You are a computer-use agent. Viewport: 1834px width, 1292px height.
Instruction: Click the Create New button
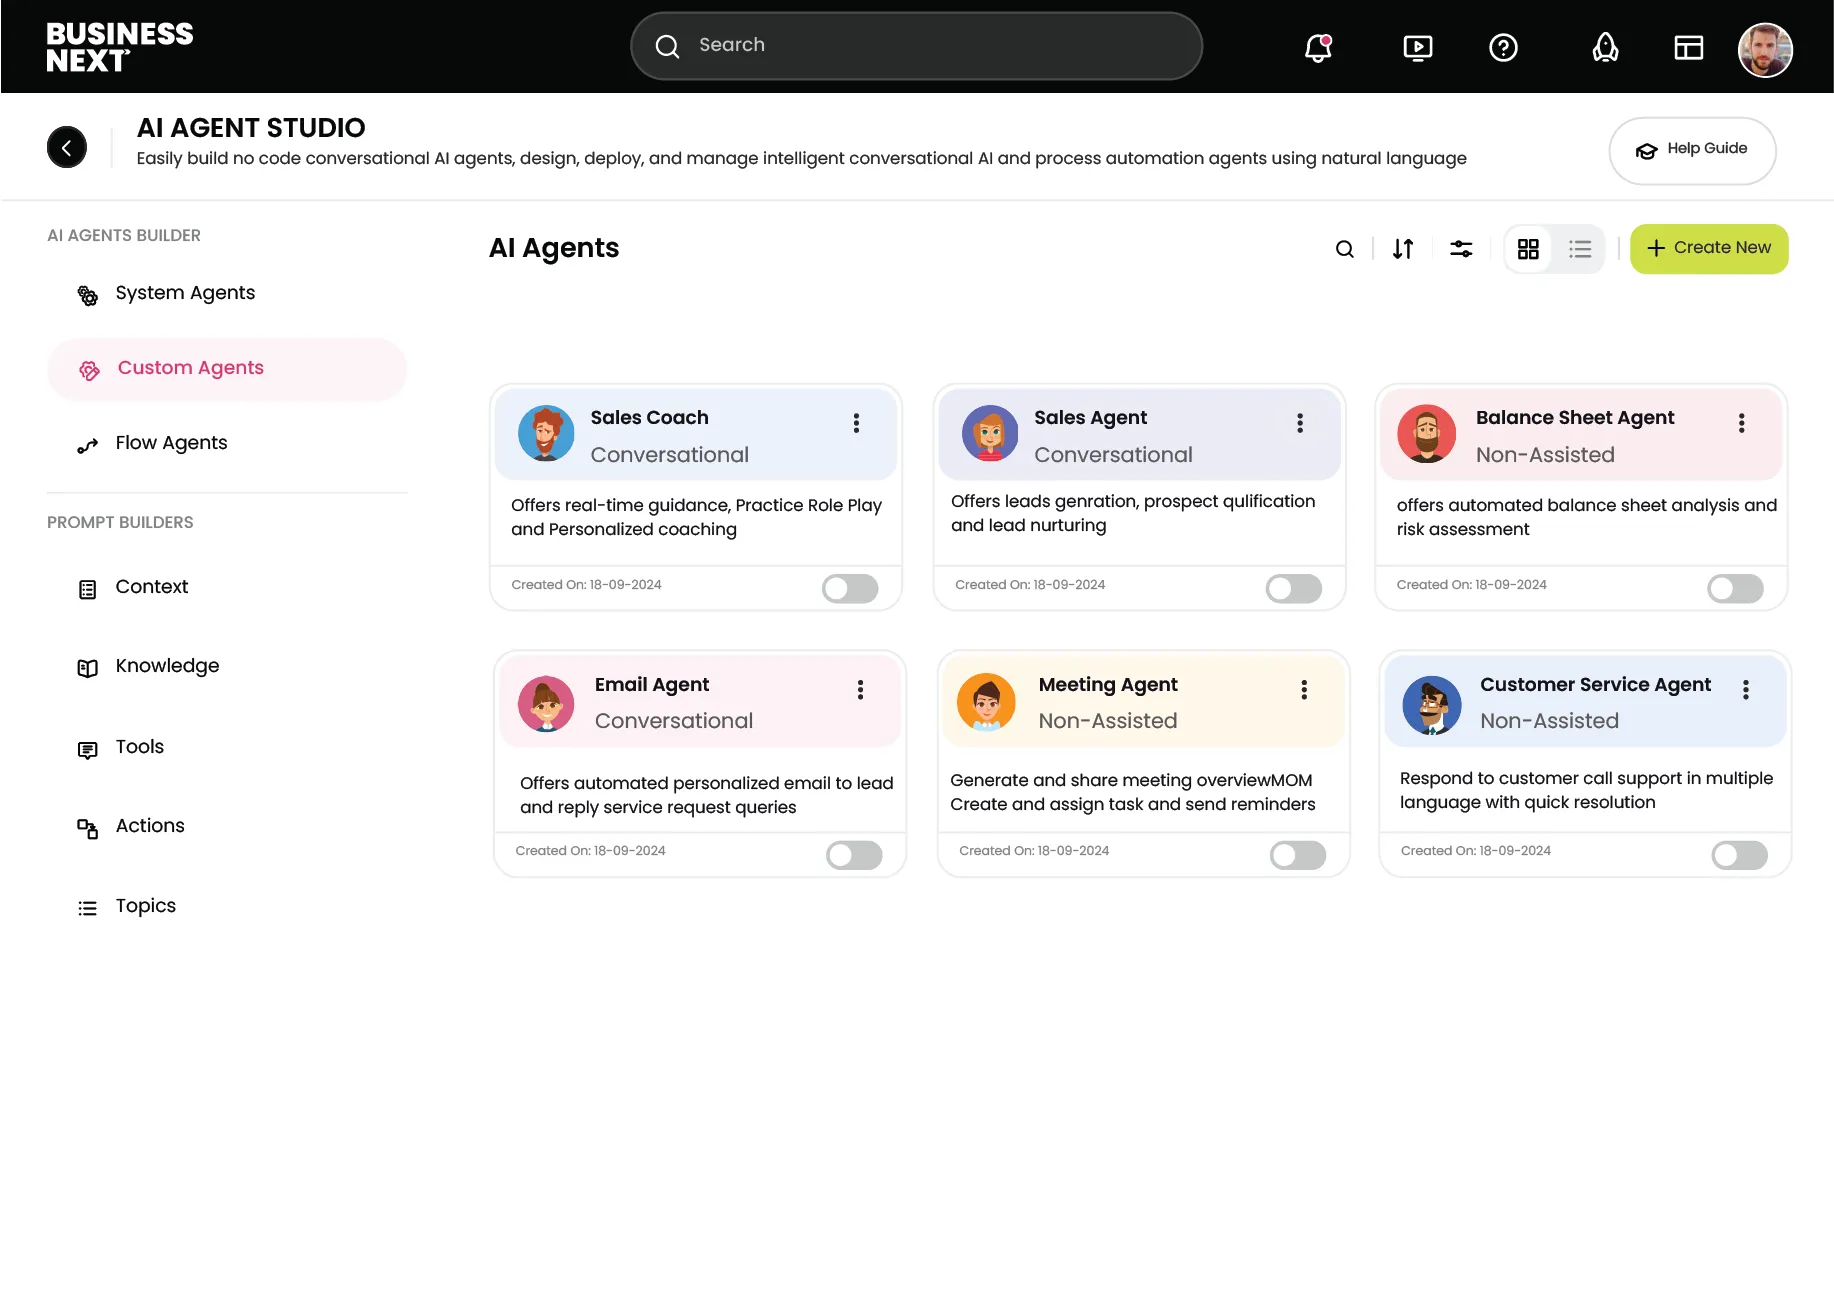(1709, 248)
